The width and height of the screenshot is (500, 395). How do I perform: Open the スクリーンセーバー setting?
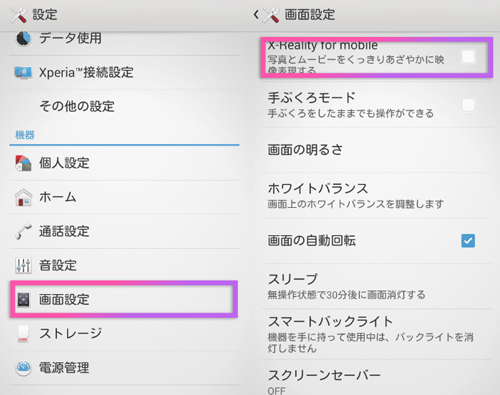(x=377, y=378)
